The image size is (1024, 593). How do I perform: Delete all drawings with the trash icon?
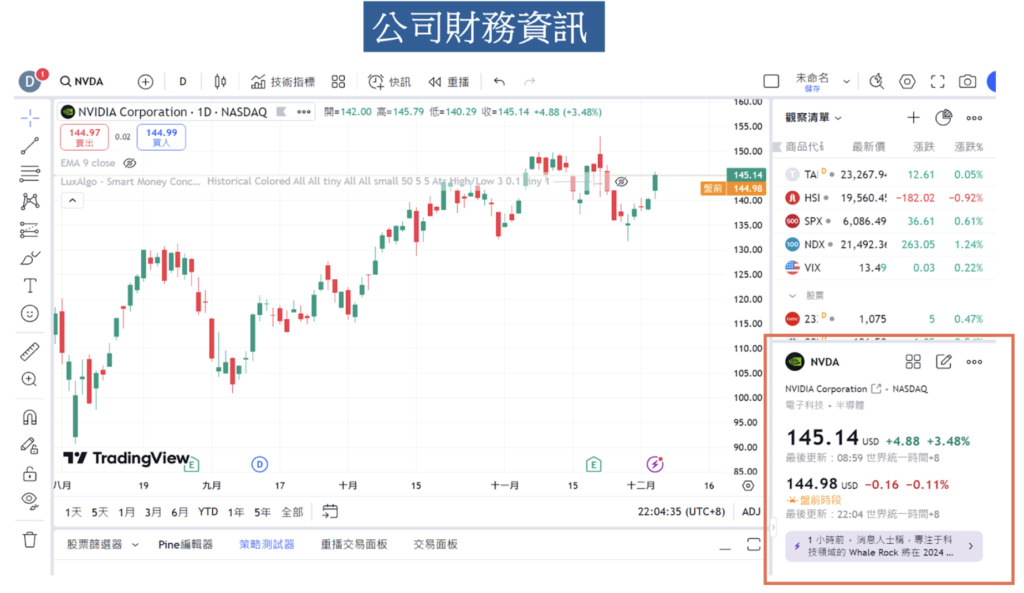(29, 540)
